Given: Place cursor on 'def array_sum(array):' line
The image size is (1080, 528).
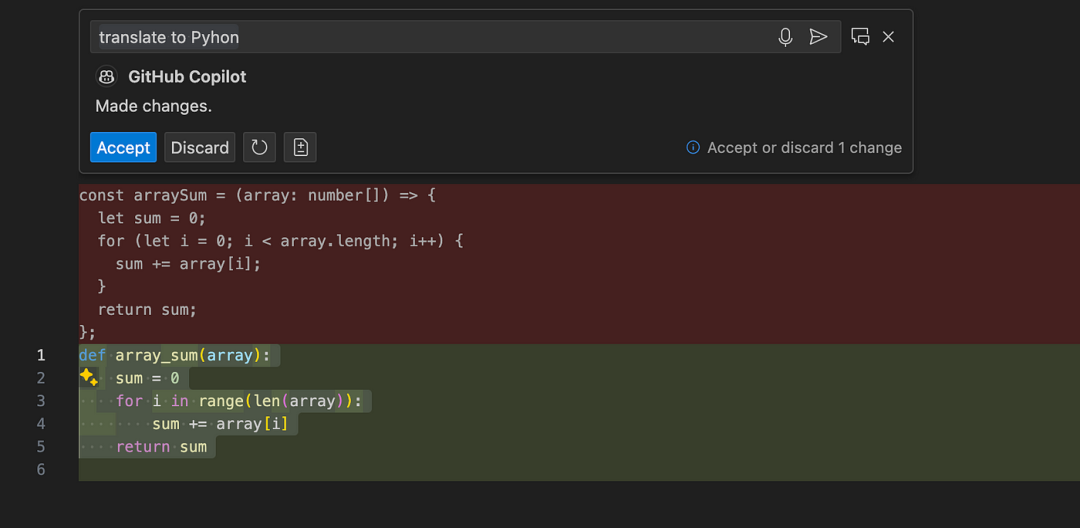Looking at the screenshot, I should point(180,355).
